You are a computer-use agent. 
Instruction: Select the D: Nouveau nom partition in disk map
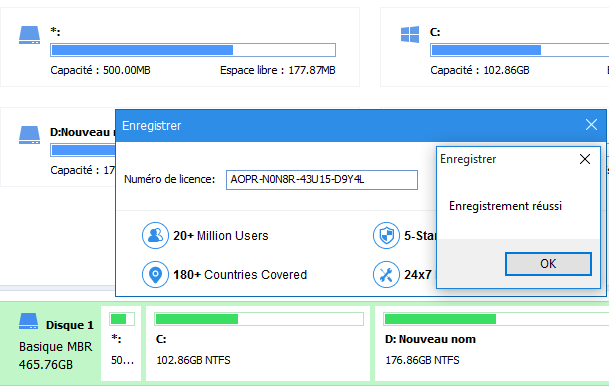pos(492,343)
